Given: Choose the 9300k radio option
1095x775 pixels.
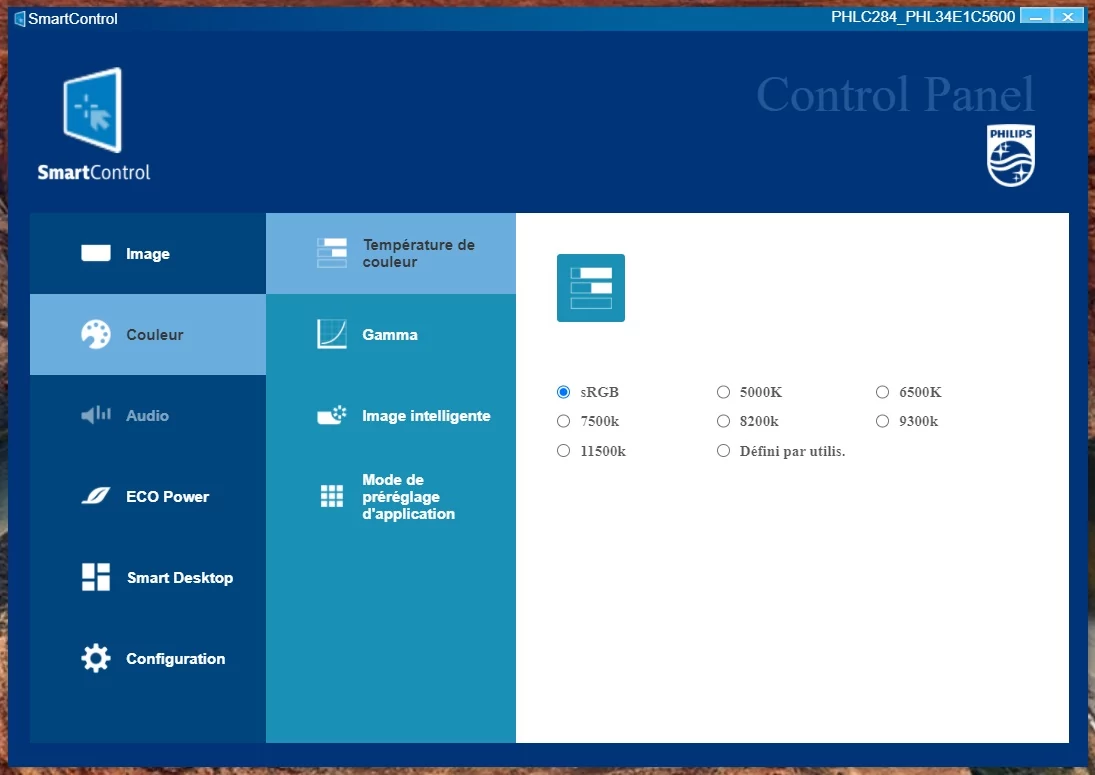Looking at the screenshot, I should (x=883, y=421).
